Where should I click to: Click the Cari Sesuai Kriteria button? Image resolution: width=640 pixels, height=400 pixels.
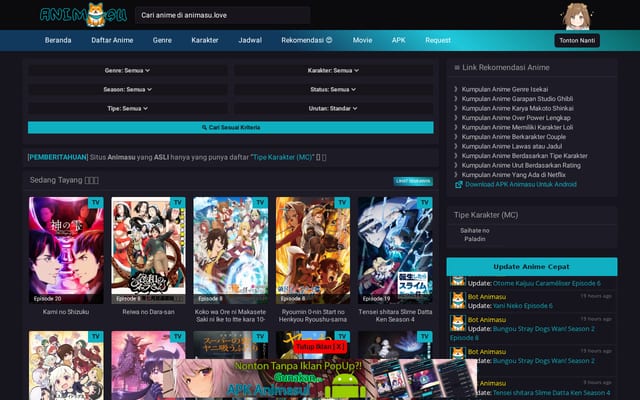point(231,127)
